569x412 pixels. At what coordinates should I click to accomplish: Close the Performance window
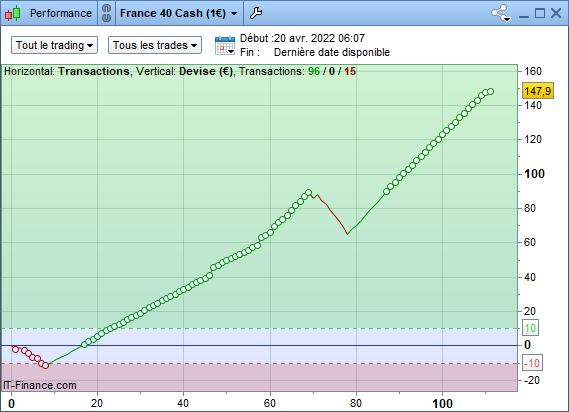[x=556, y=13]
